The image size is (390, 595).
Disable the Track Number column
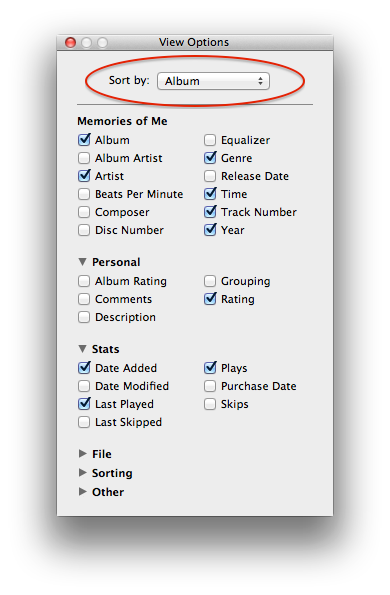point(210,212)
